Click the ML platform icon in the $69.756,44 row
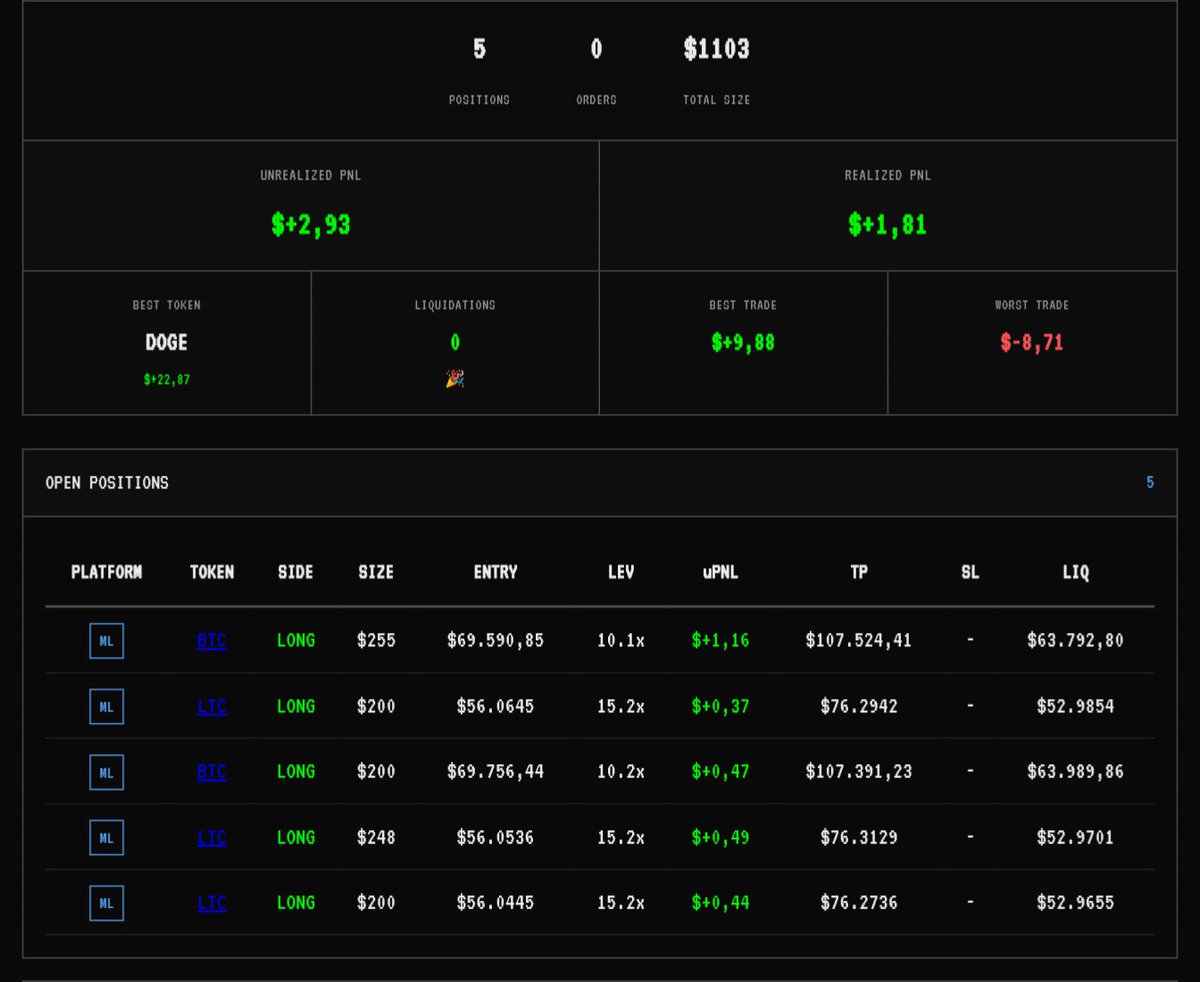1200x982 pixels. tap(106, 772)
